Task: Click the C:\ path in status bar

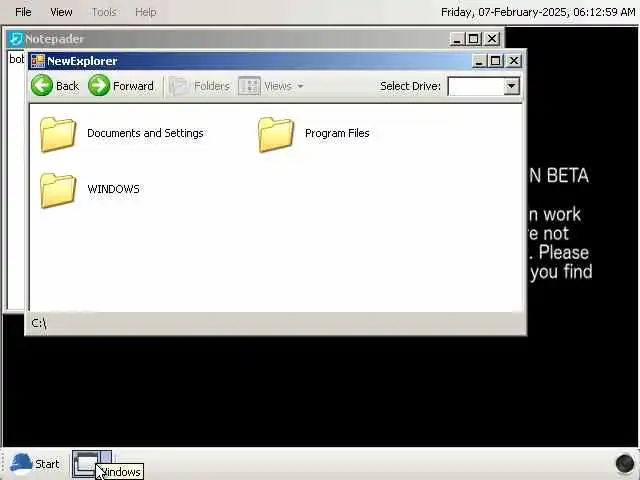Action: pyautogui.click(x=39, y=323)
